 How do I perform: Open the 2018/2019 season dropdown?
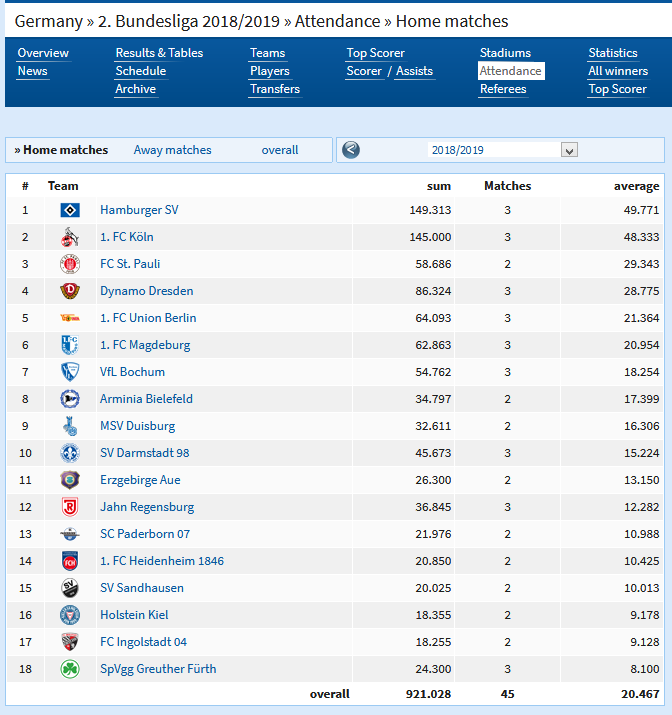click(502, 150)
